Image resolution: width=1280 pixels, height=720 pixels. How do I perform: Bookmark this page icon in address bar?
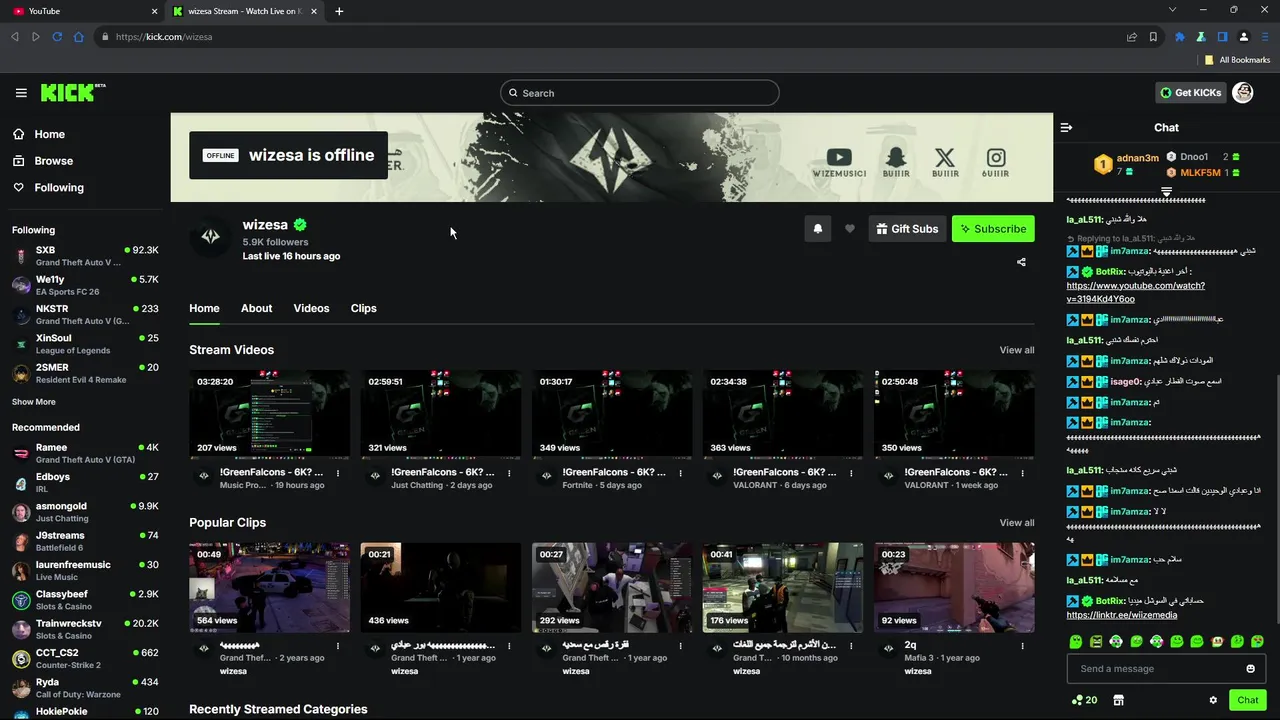(x=1153, y=37)
